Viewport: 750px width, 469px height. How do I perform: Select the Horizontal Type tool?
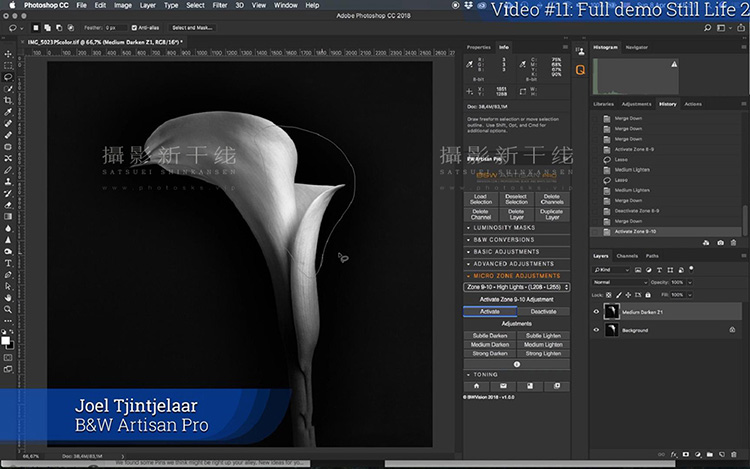(x=8, y=263)
